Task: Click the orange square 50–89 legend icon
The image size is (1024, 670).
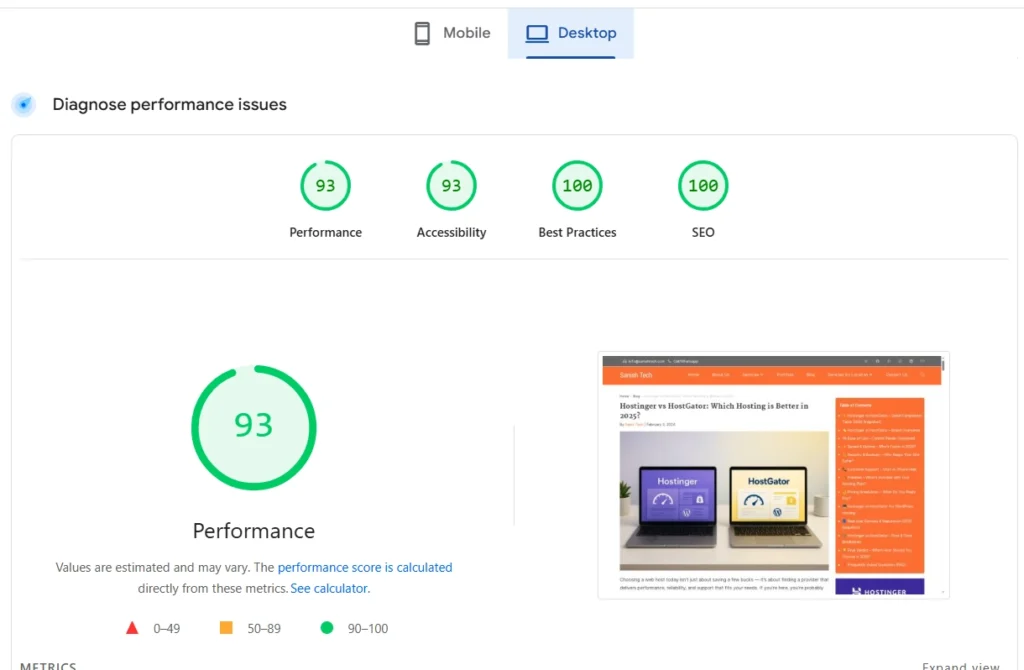Action: pyautogui.click(x=226, y=628)
